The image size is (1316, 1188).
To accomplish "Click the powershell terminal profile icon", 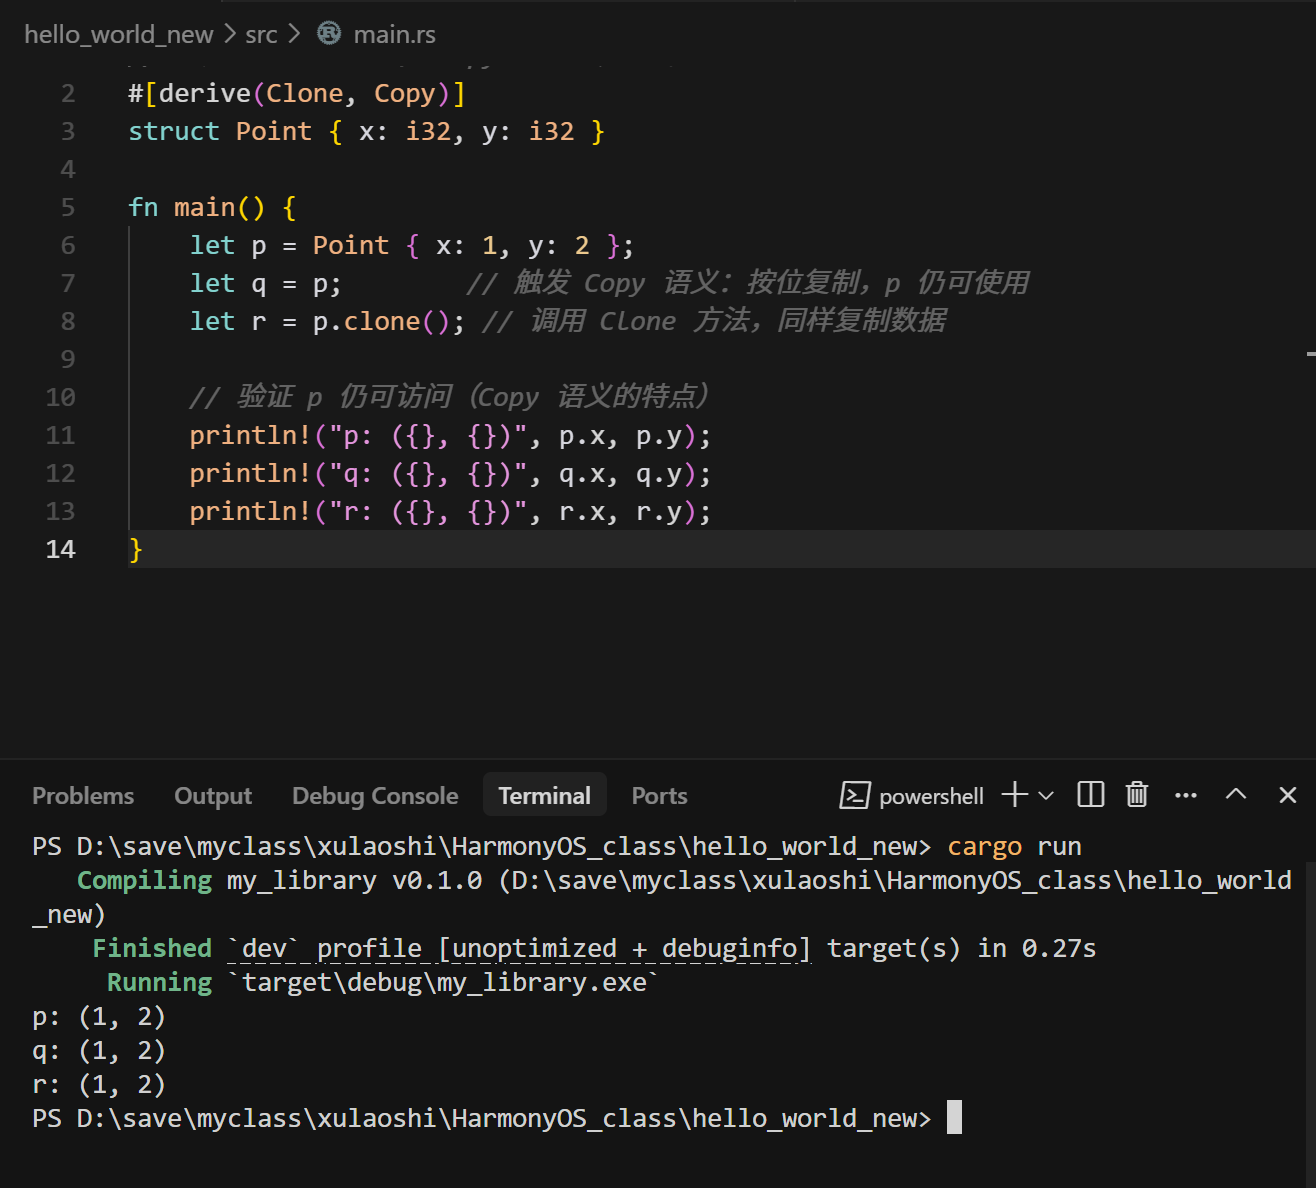I will point(855,795).
